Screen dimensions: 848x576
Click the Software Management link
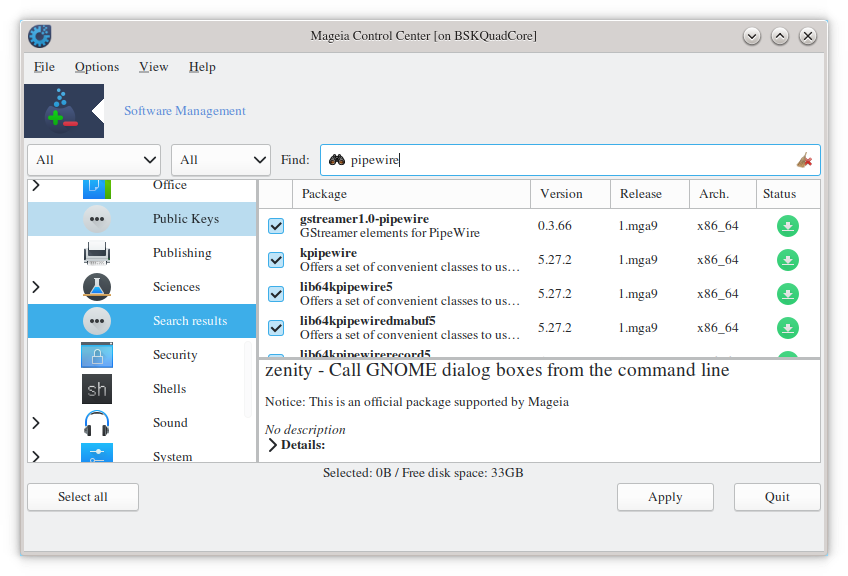click(x=185, y=111)
